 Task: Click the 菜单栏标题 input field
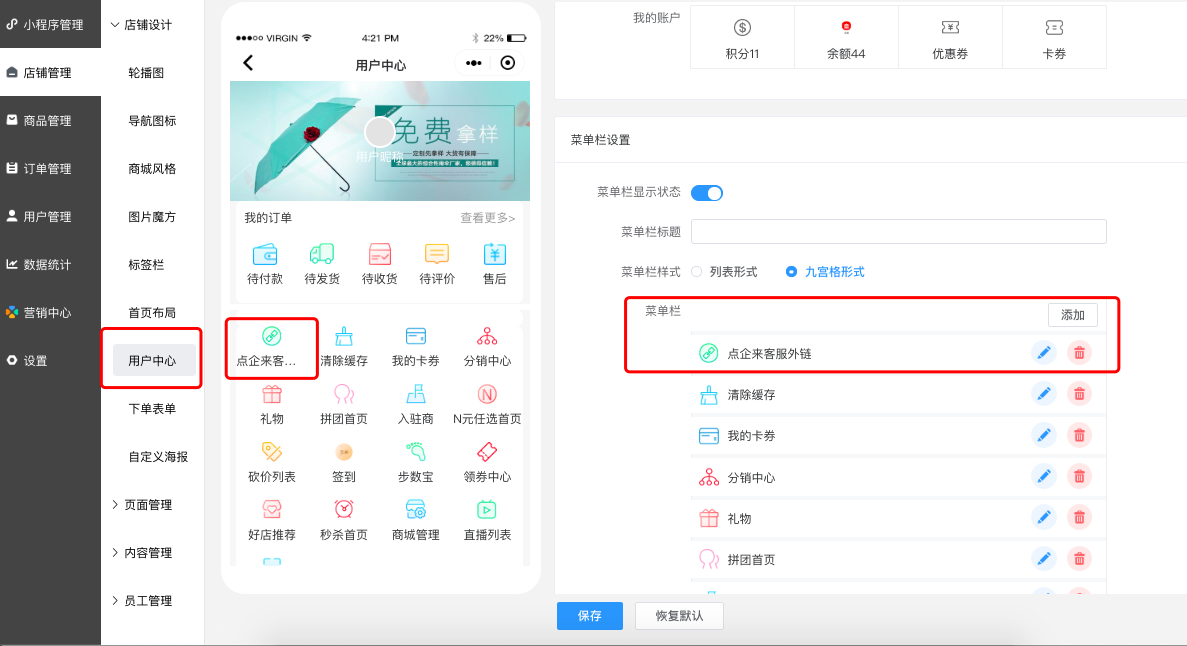tap(899, 232)
